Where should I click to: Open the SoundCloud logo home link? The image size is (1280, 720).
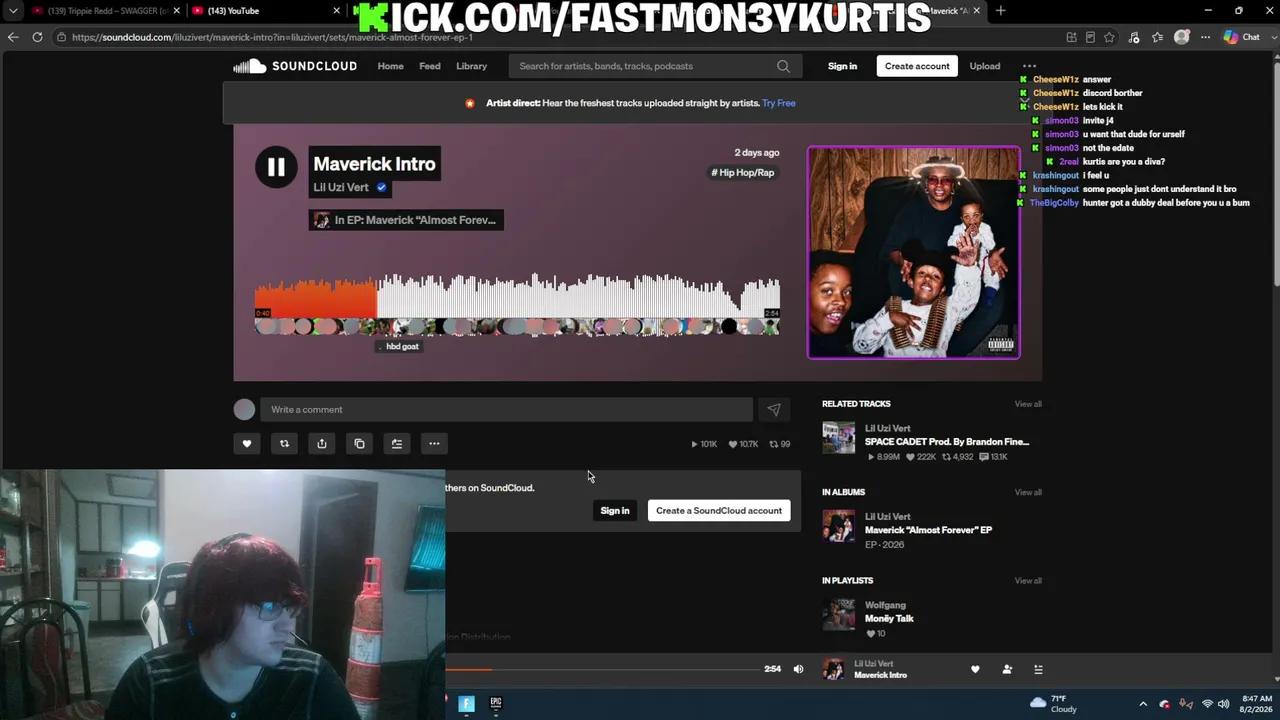point(295,66)
